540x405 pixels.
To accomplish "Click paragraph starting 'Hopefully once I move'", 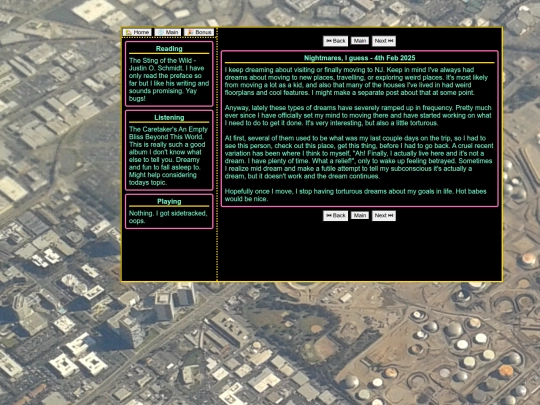I will click(x=355, y=195).
